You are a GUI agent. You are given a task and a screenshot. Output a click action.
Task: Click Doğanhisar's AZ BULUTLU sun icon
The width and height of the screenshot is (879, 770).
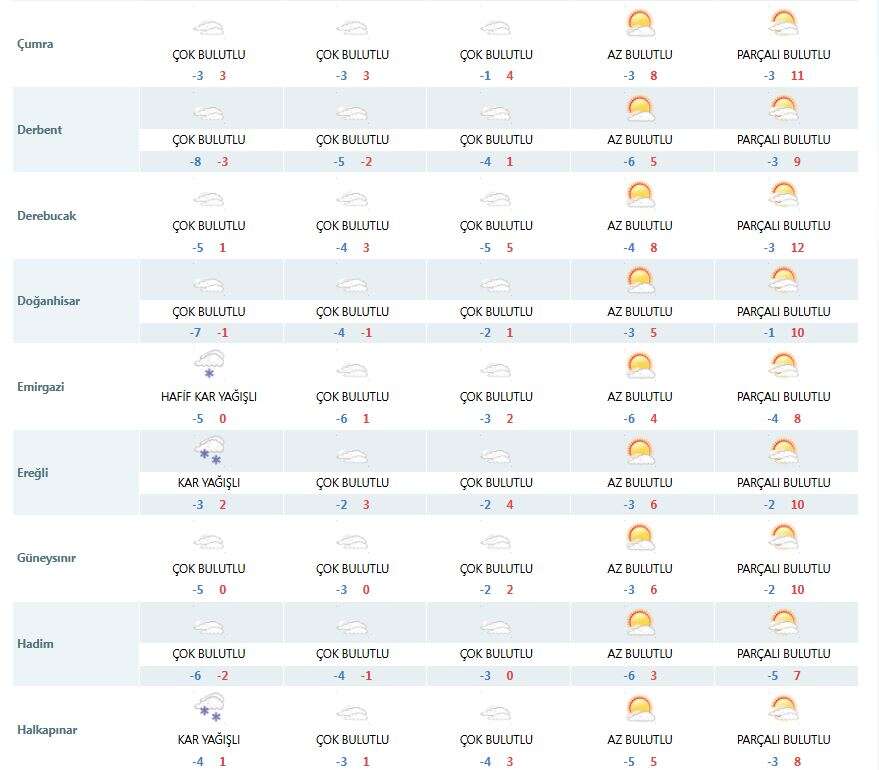coord(639,280)
